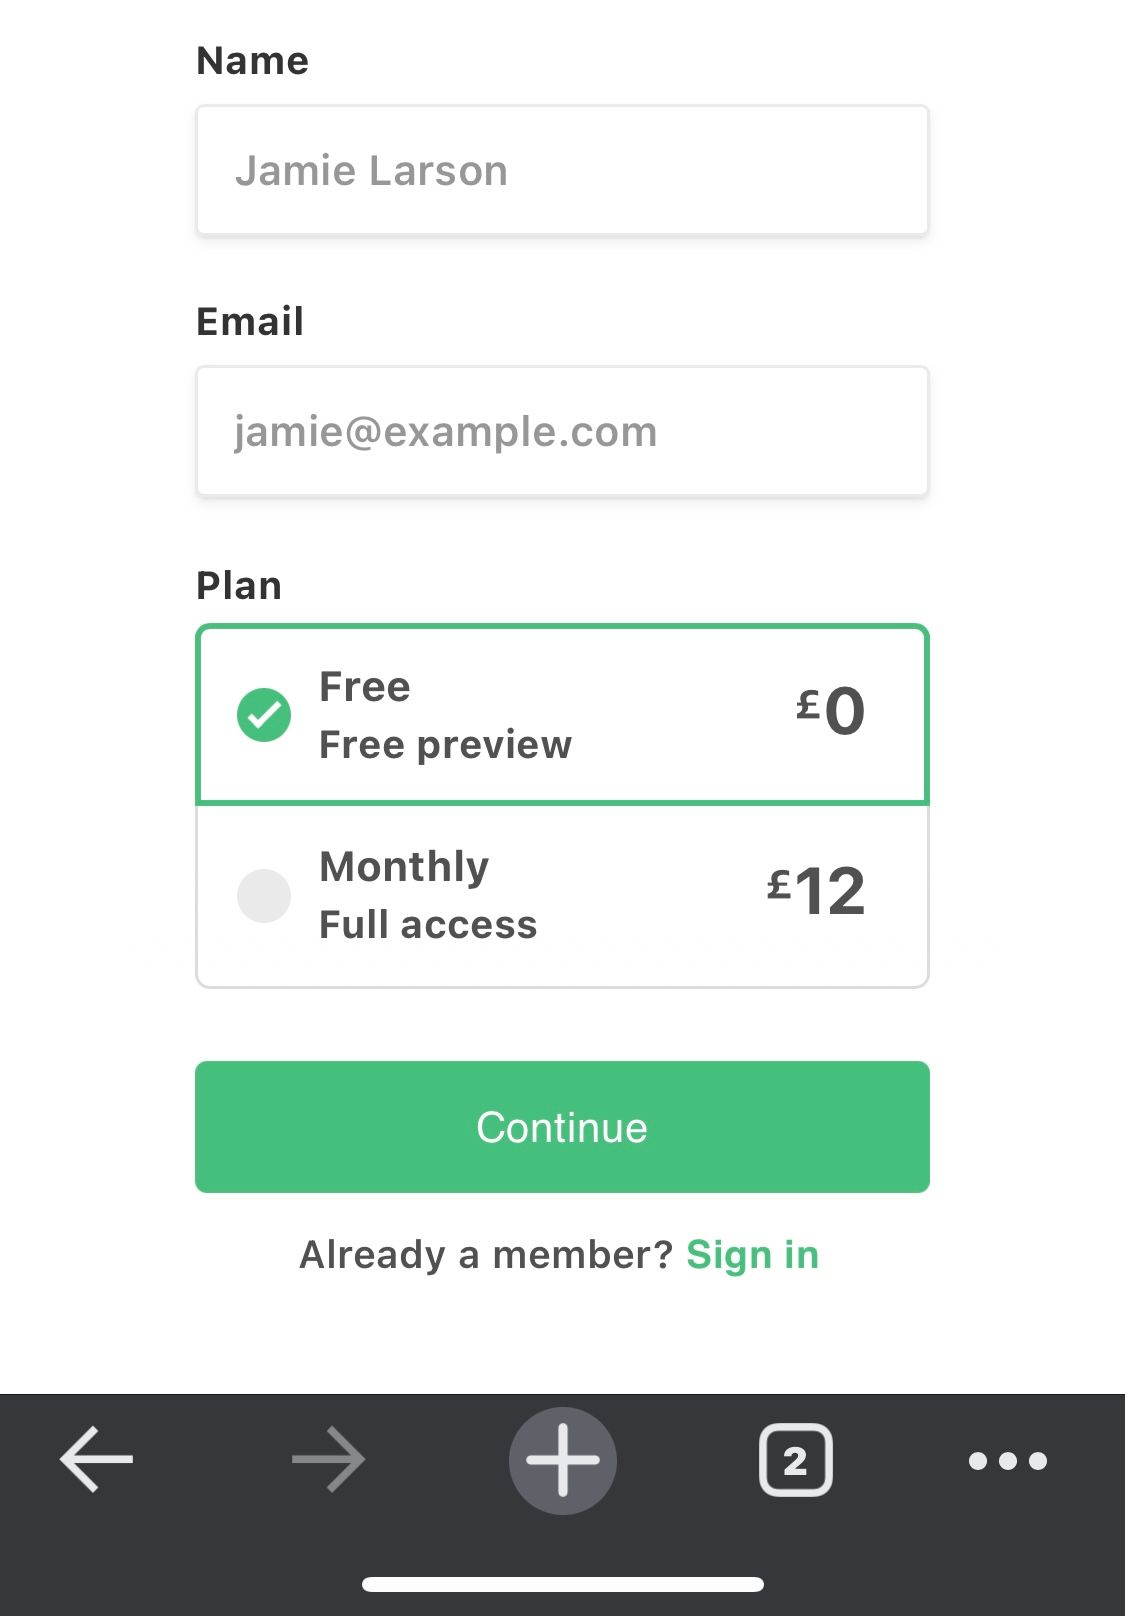This screenshot has width=1125, height=1616.
Task: Tap the home indicator bar at bottom
Action: (563, 1584)
